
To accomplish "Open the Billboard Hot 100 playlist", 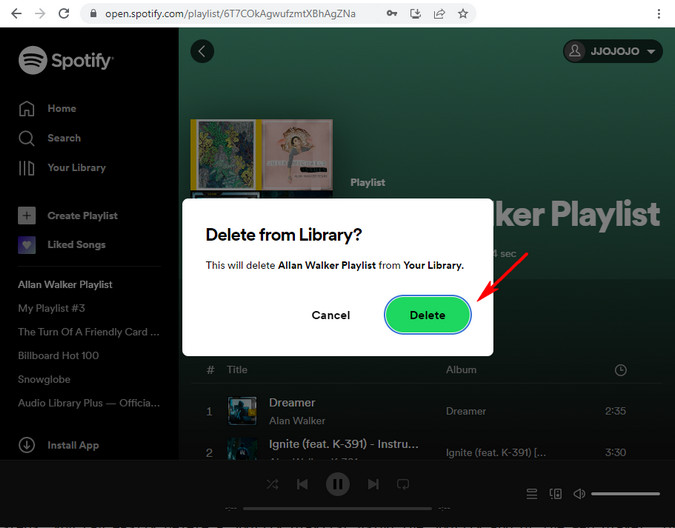I will point(58,355).
